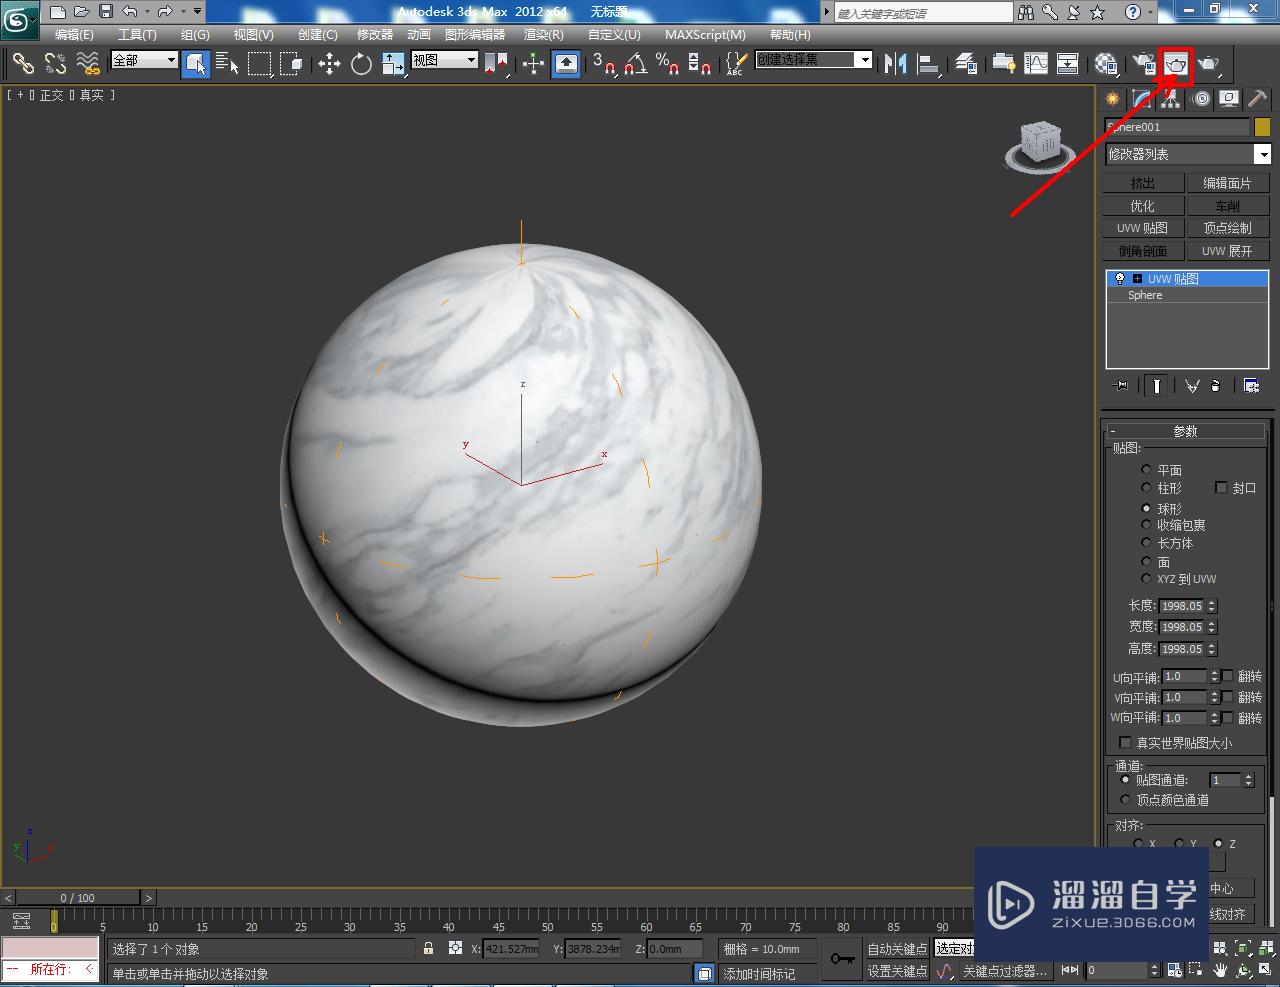Select the Link tool in main toolbar
Viewport: 1280px width, 987px height.
coord(23,64)
